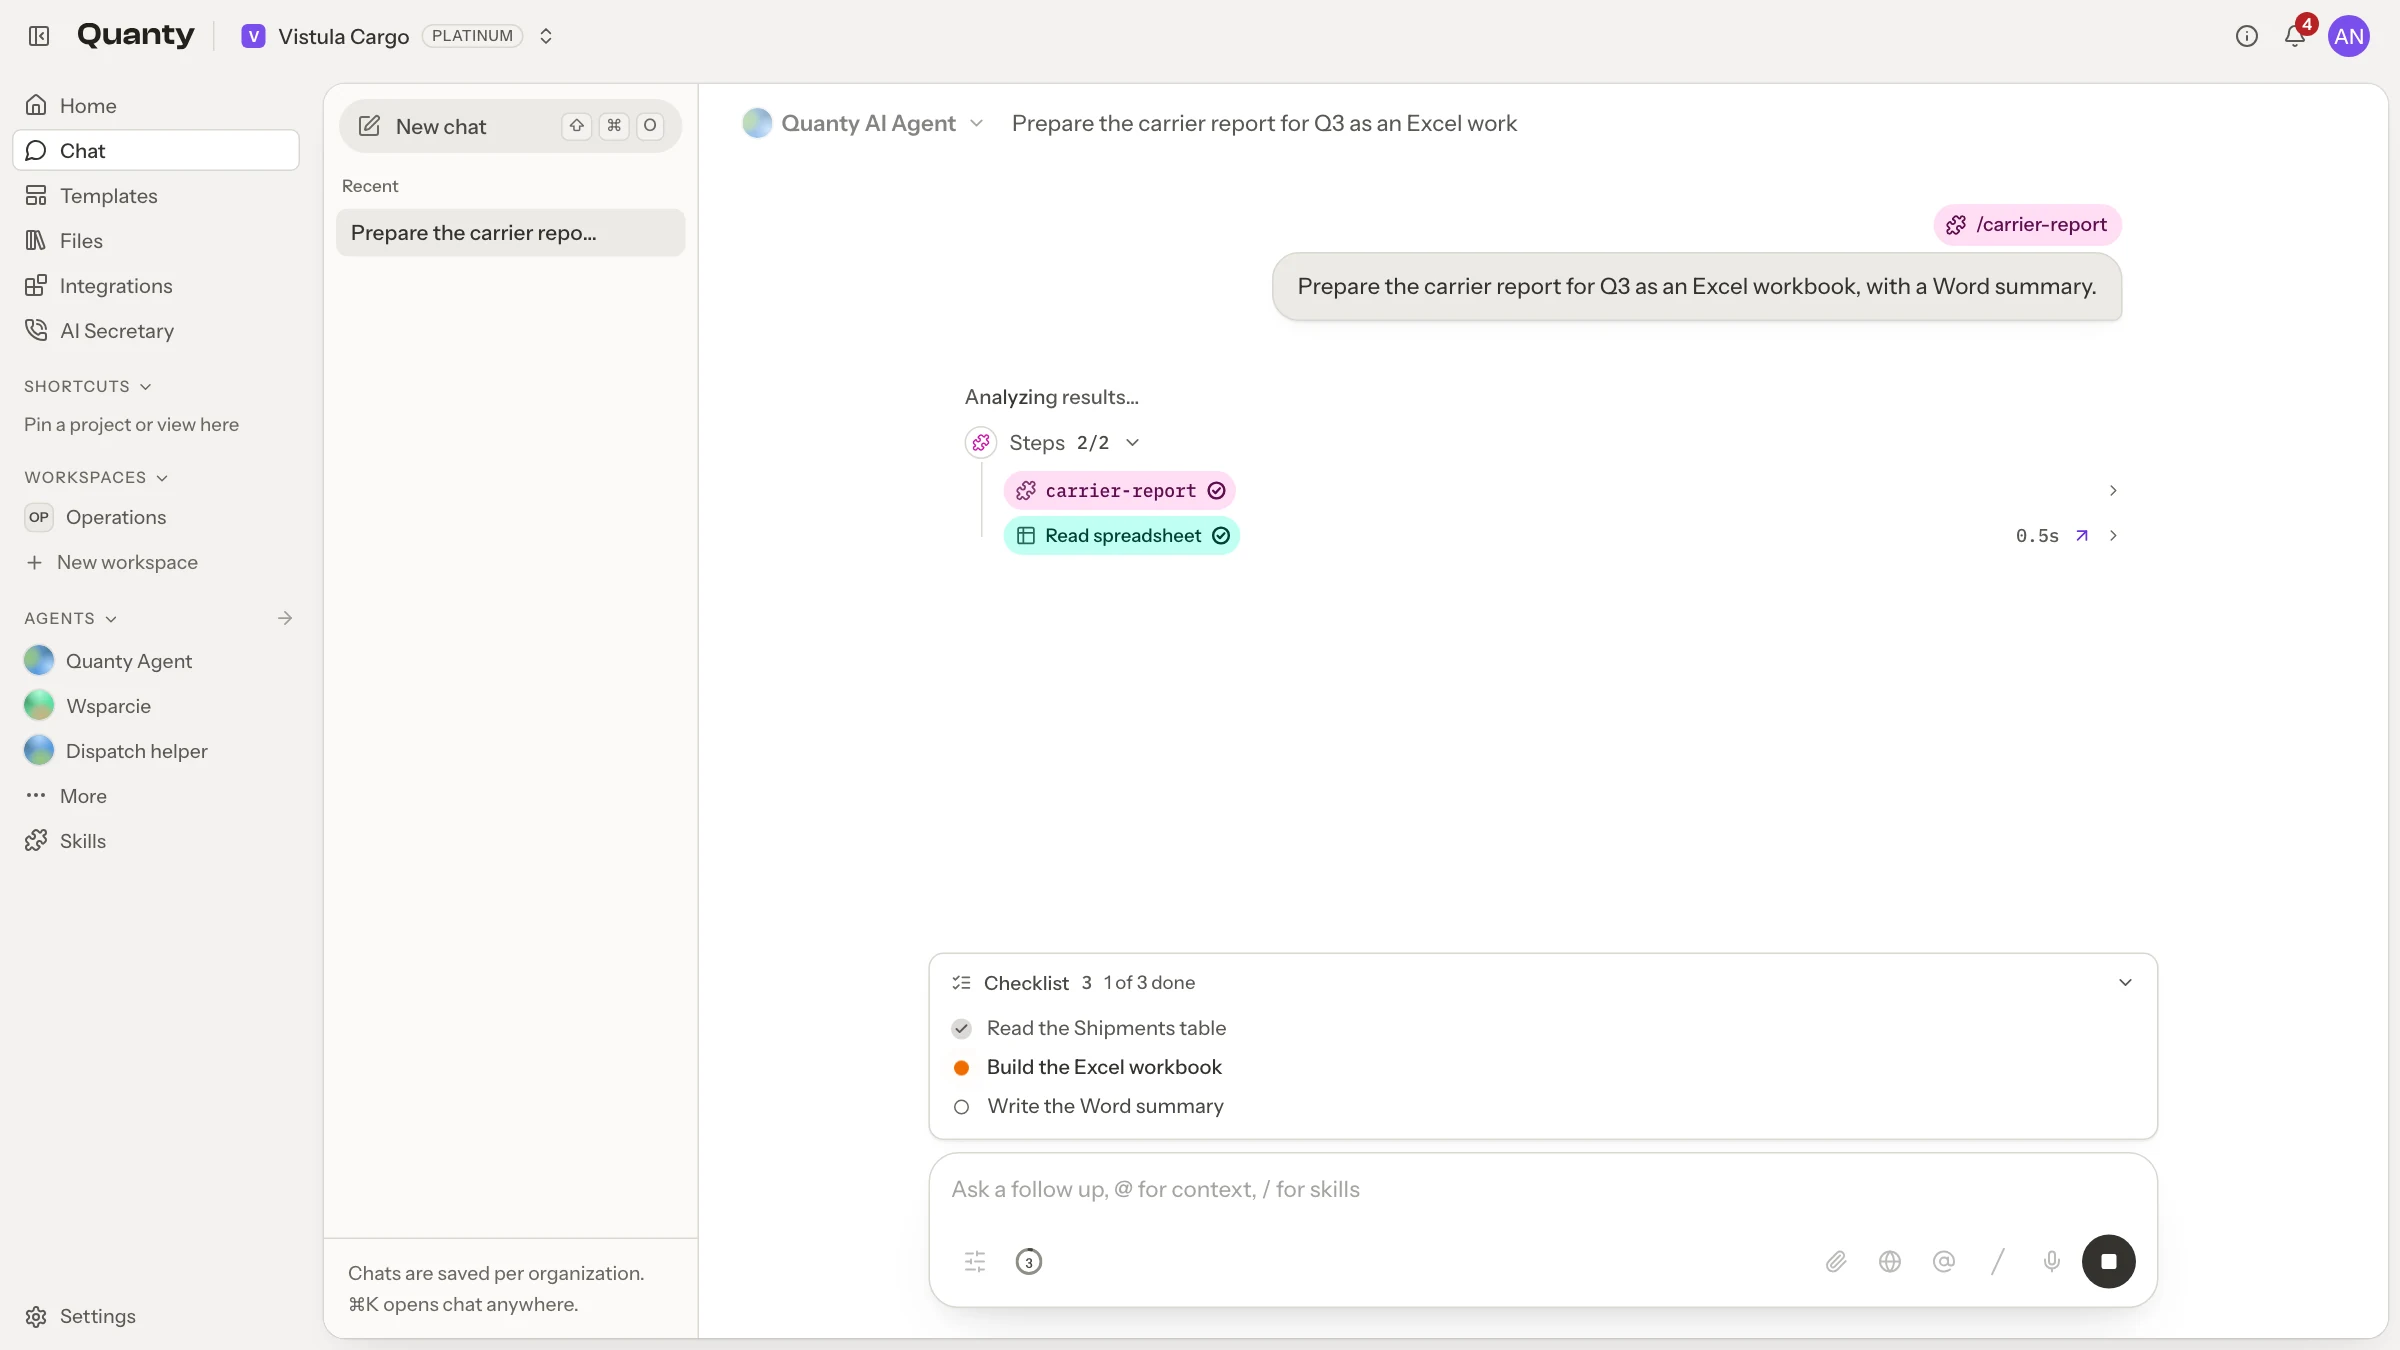Open the AN user avatar menu
Screen dimensions: 2400x1350
(2348, 36)
